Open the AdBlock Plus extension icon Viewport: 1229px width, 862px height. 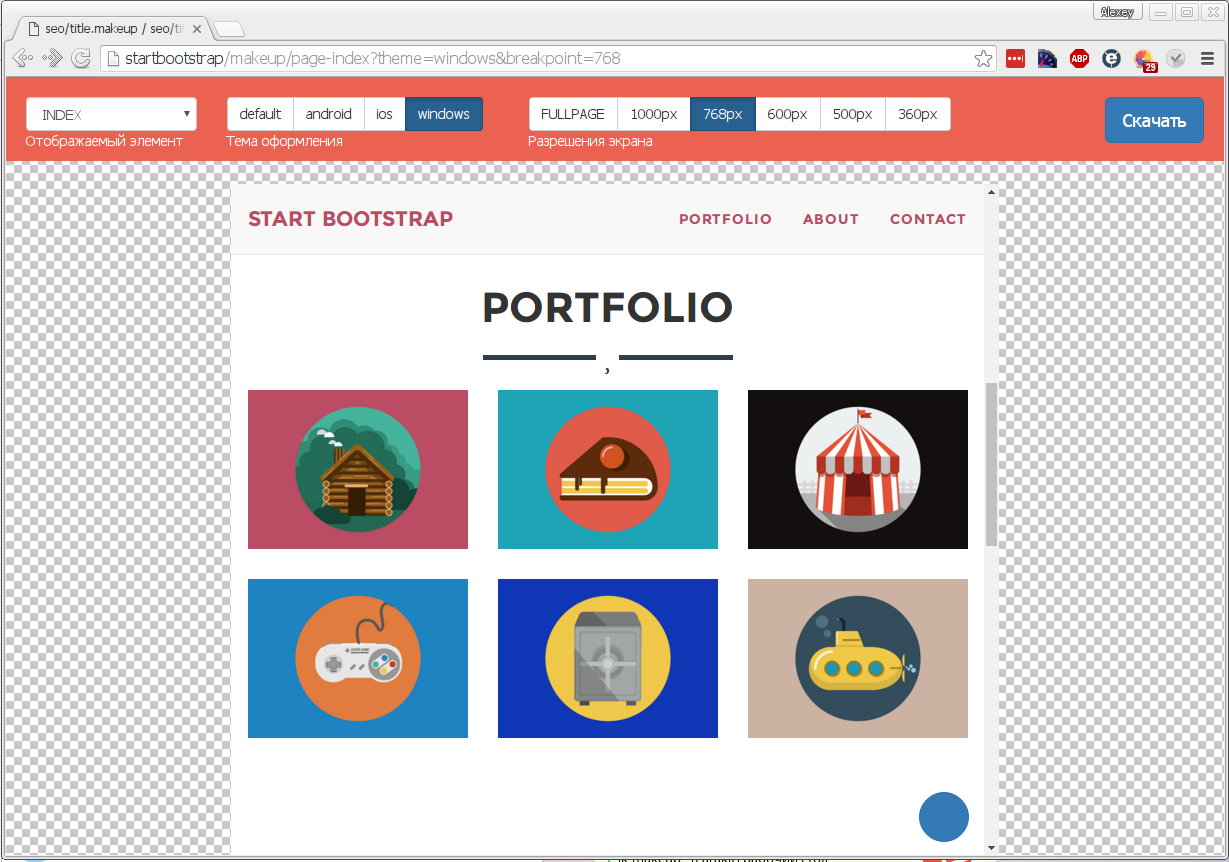(1079, 58)
